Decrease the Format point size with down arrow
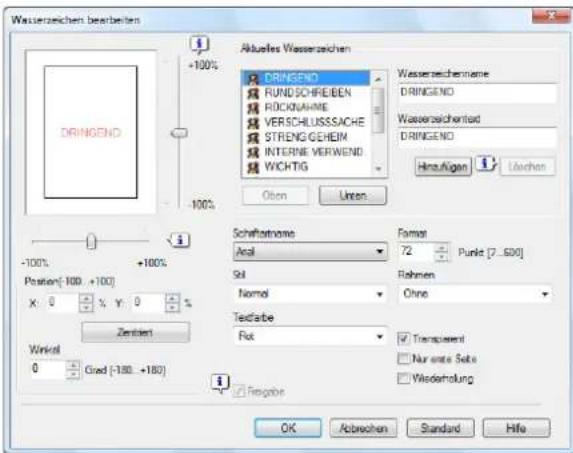Image resolution: width=573 pixels, height=453 pixels. [x=442, y=256]
